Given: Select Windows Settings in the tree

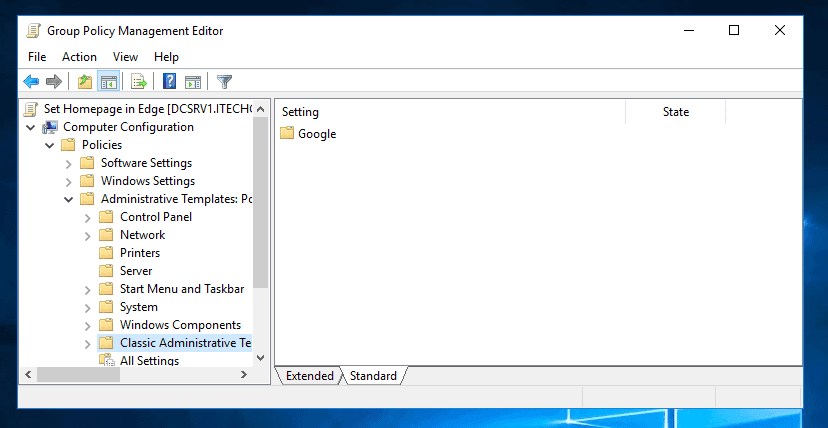Looking at the screenshot, I should click(148, 180).
